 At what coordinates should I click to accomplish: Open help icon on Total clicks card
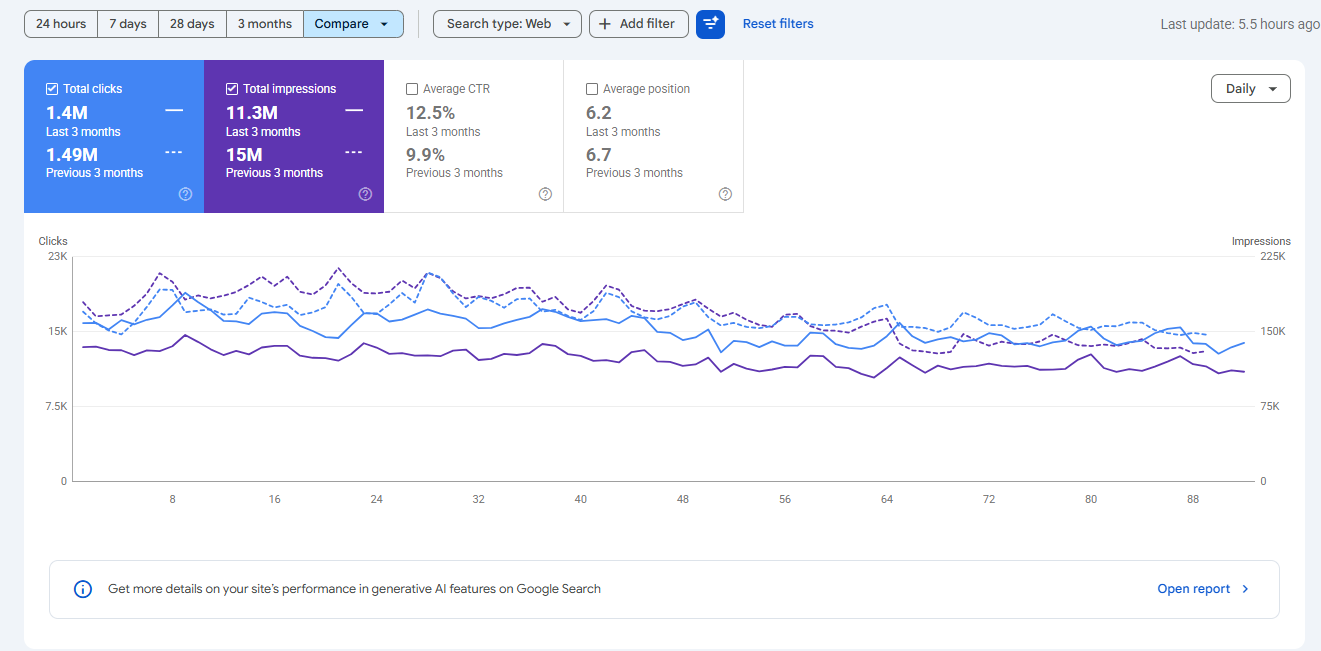185,194
